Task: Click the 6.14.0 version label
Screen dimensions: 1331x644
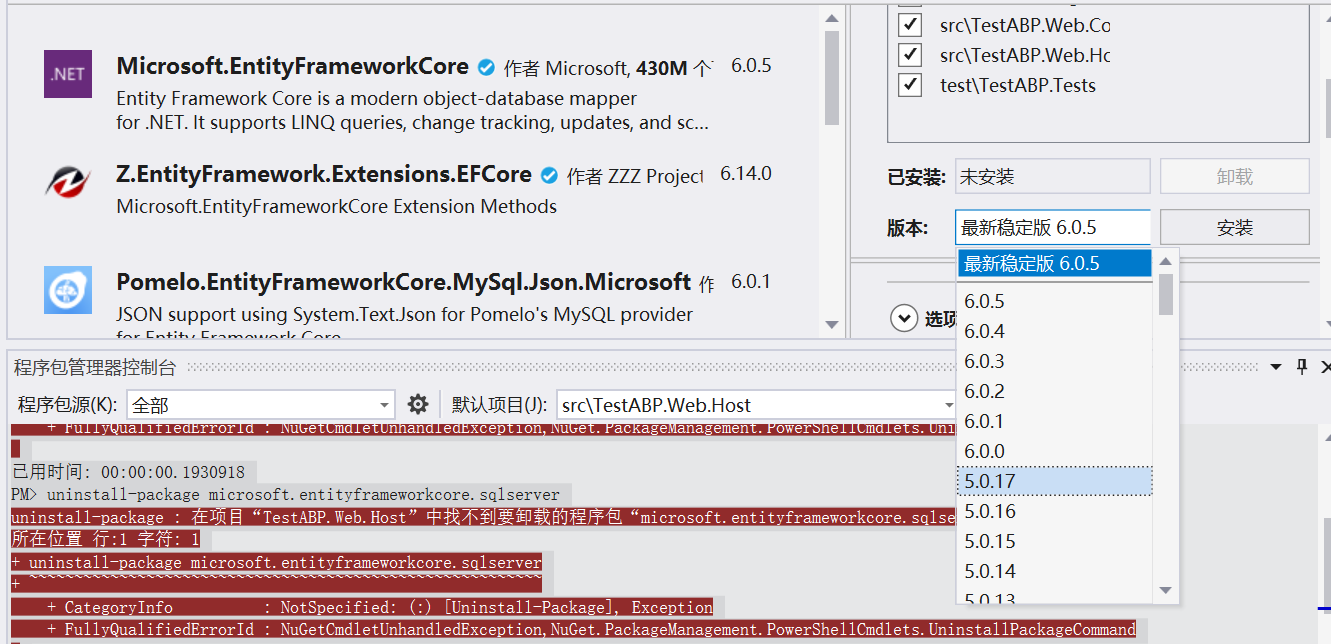Action: (746, 174)
